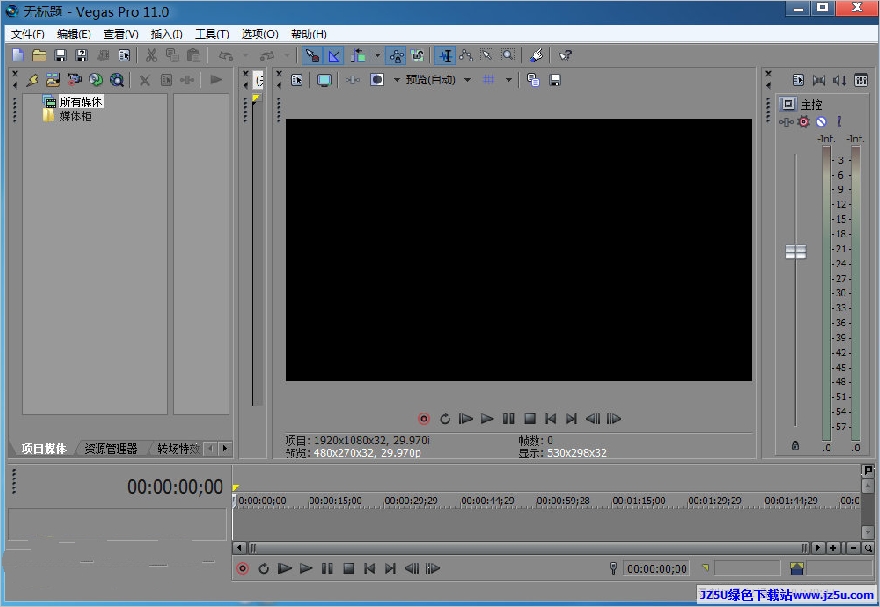Undo the last action in main toolbar
Viewport: 880px width, 607px height.
(226, 55)
